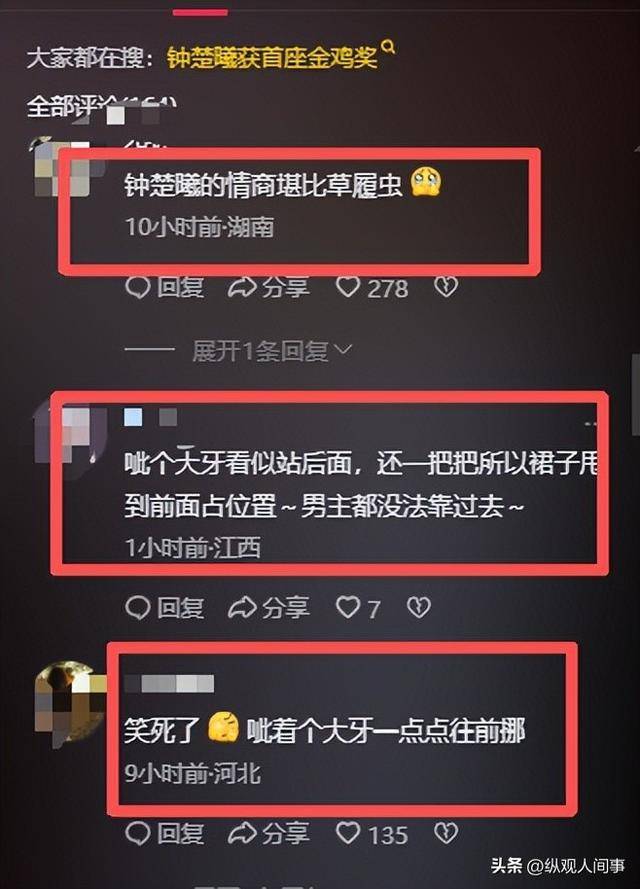640x889 pixels.
Task: Select the highlighted tab at top
Action: (200, 12)
